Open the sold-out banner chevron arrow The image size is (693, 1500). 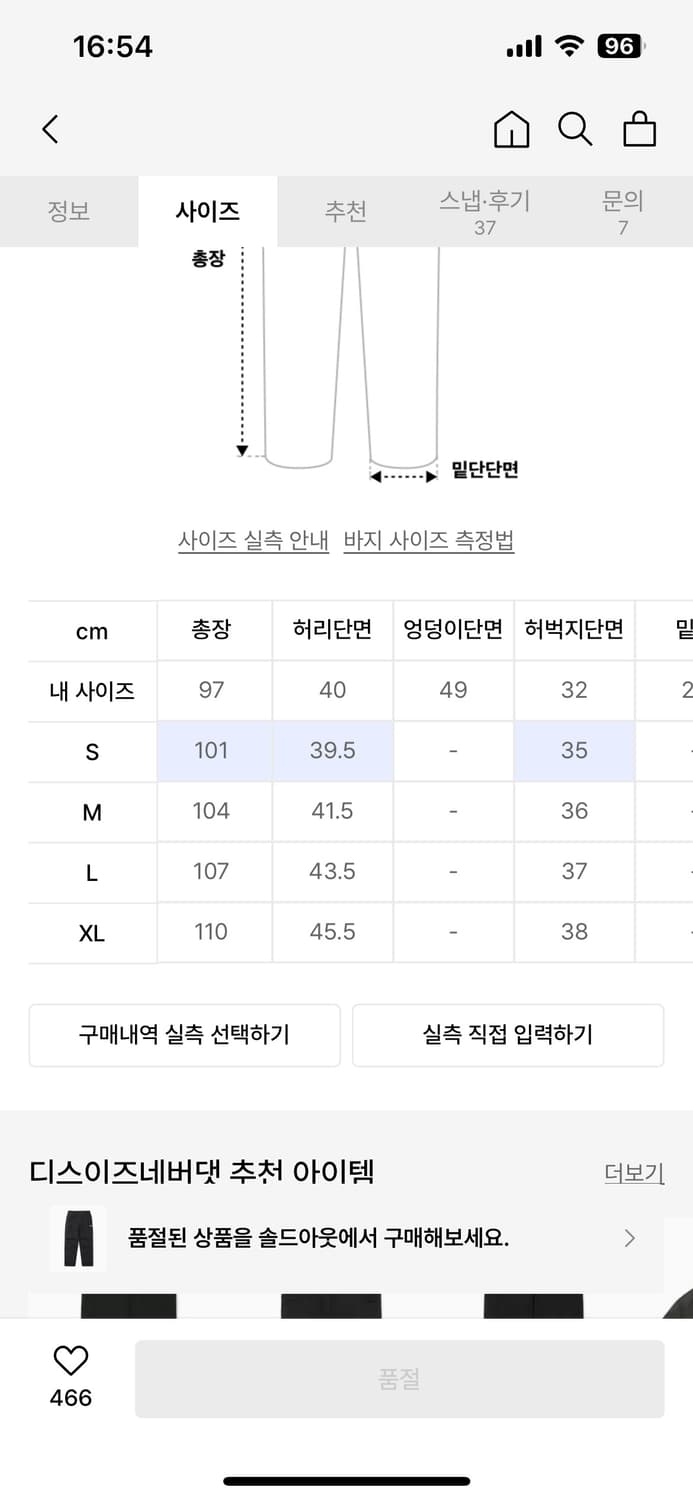[x=629, y=1238]
